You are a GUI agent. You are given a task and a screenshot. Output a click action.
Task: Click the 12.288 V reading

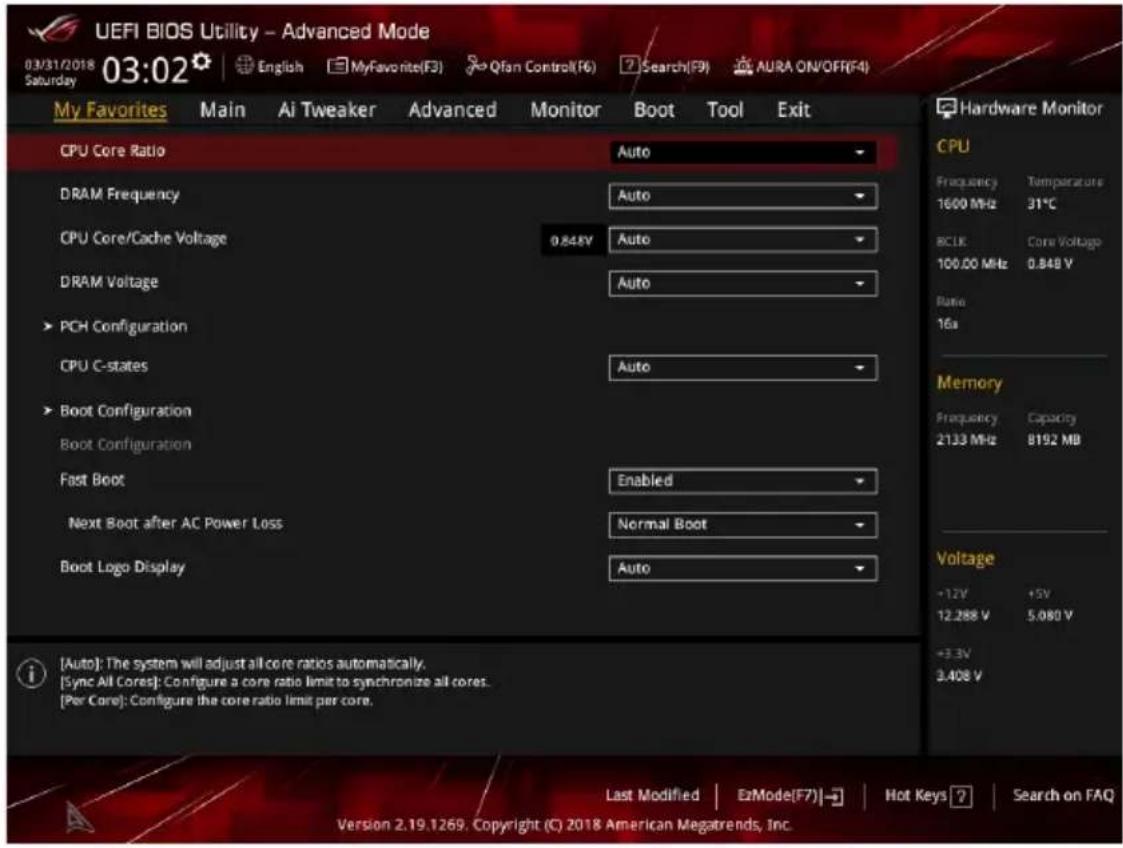click(x=963, y=616)
